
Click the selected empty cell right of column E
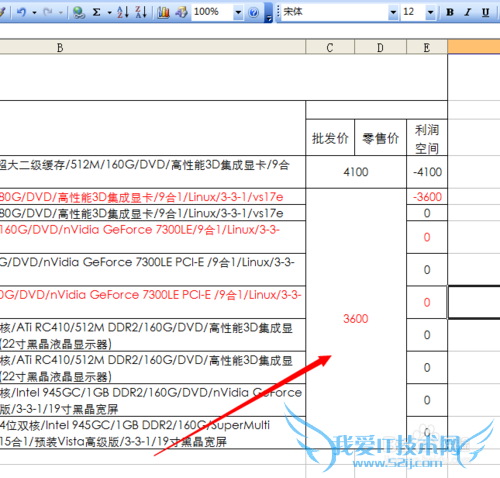[474, 302]
